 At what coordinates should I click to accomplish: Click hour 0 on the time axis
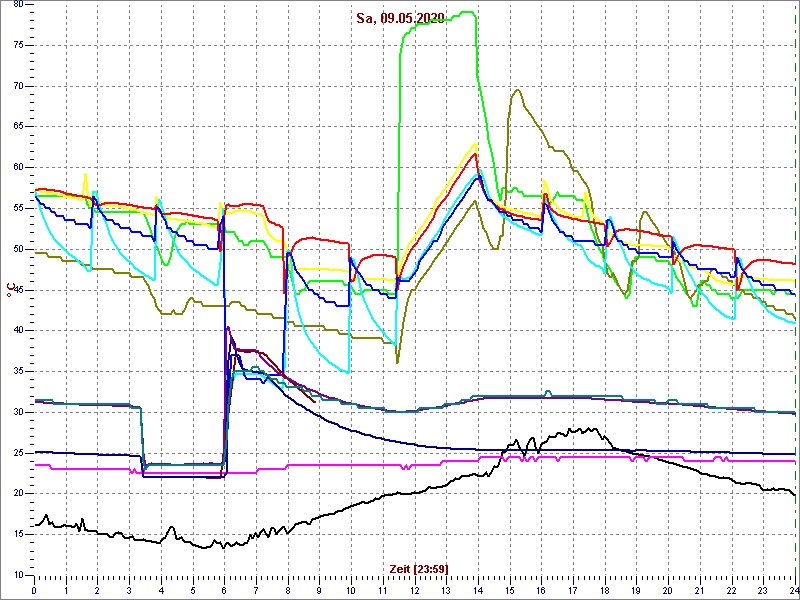point(34,589)
